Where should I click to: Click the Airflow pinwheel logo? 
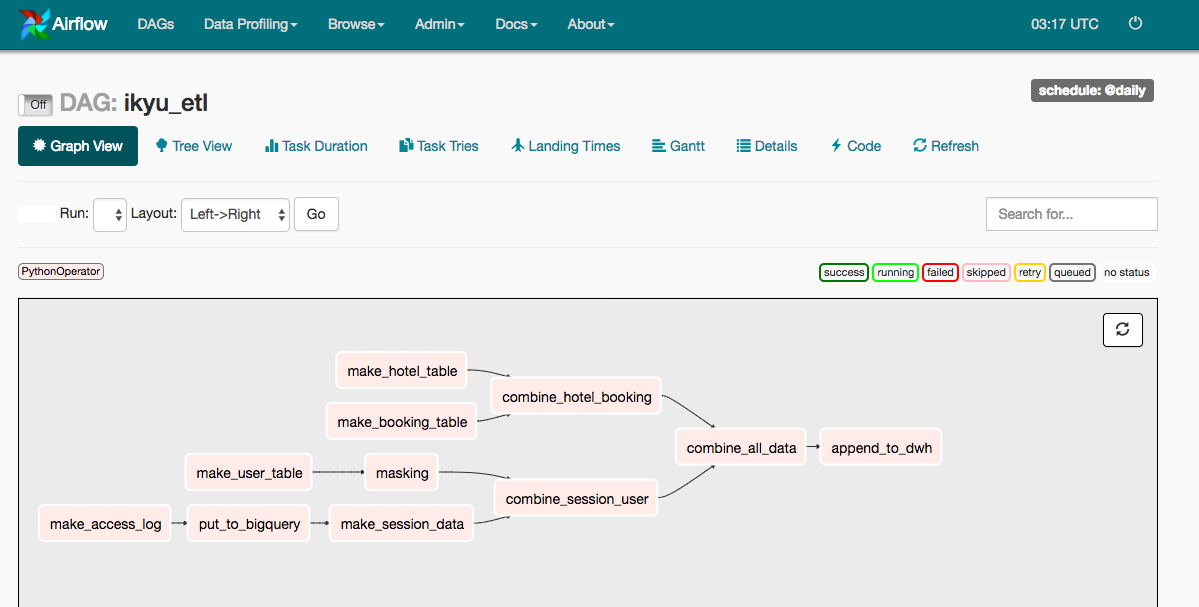34,24
